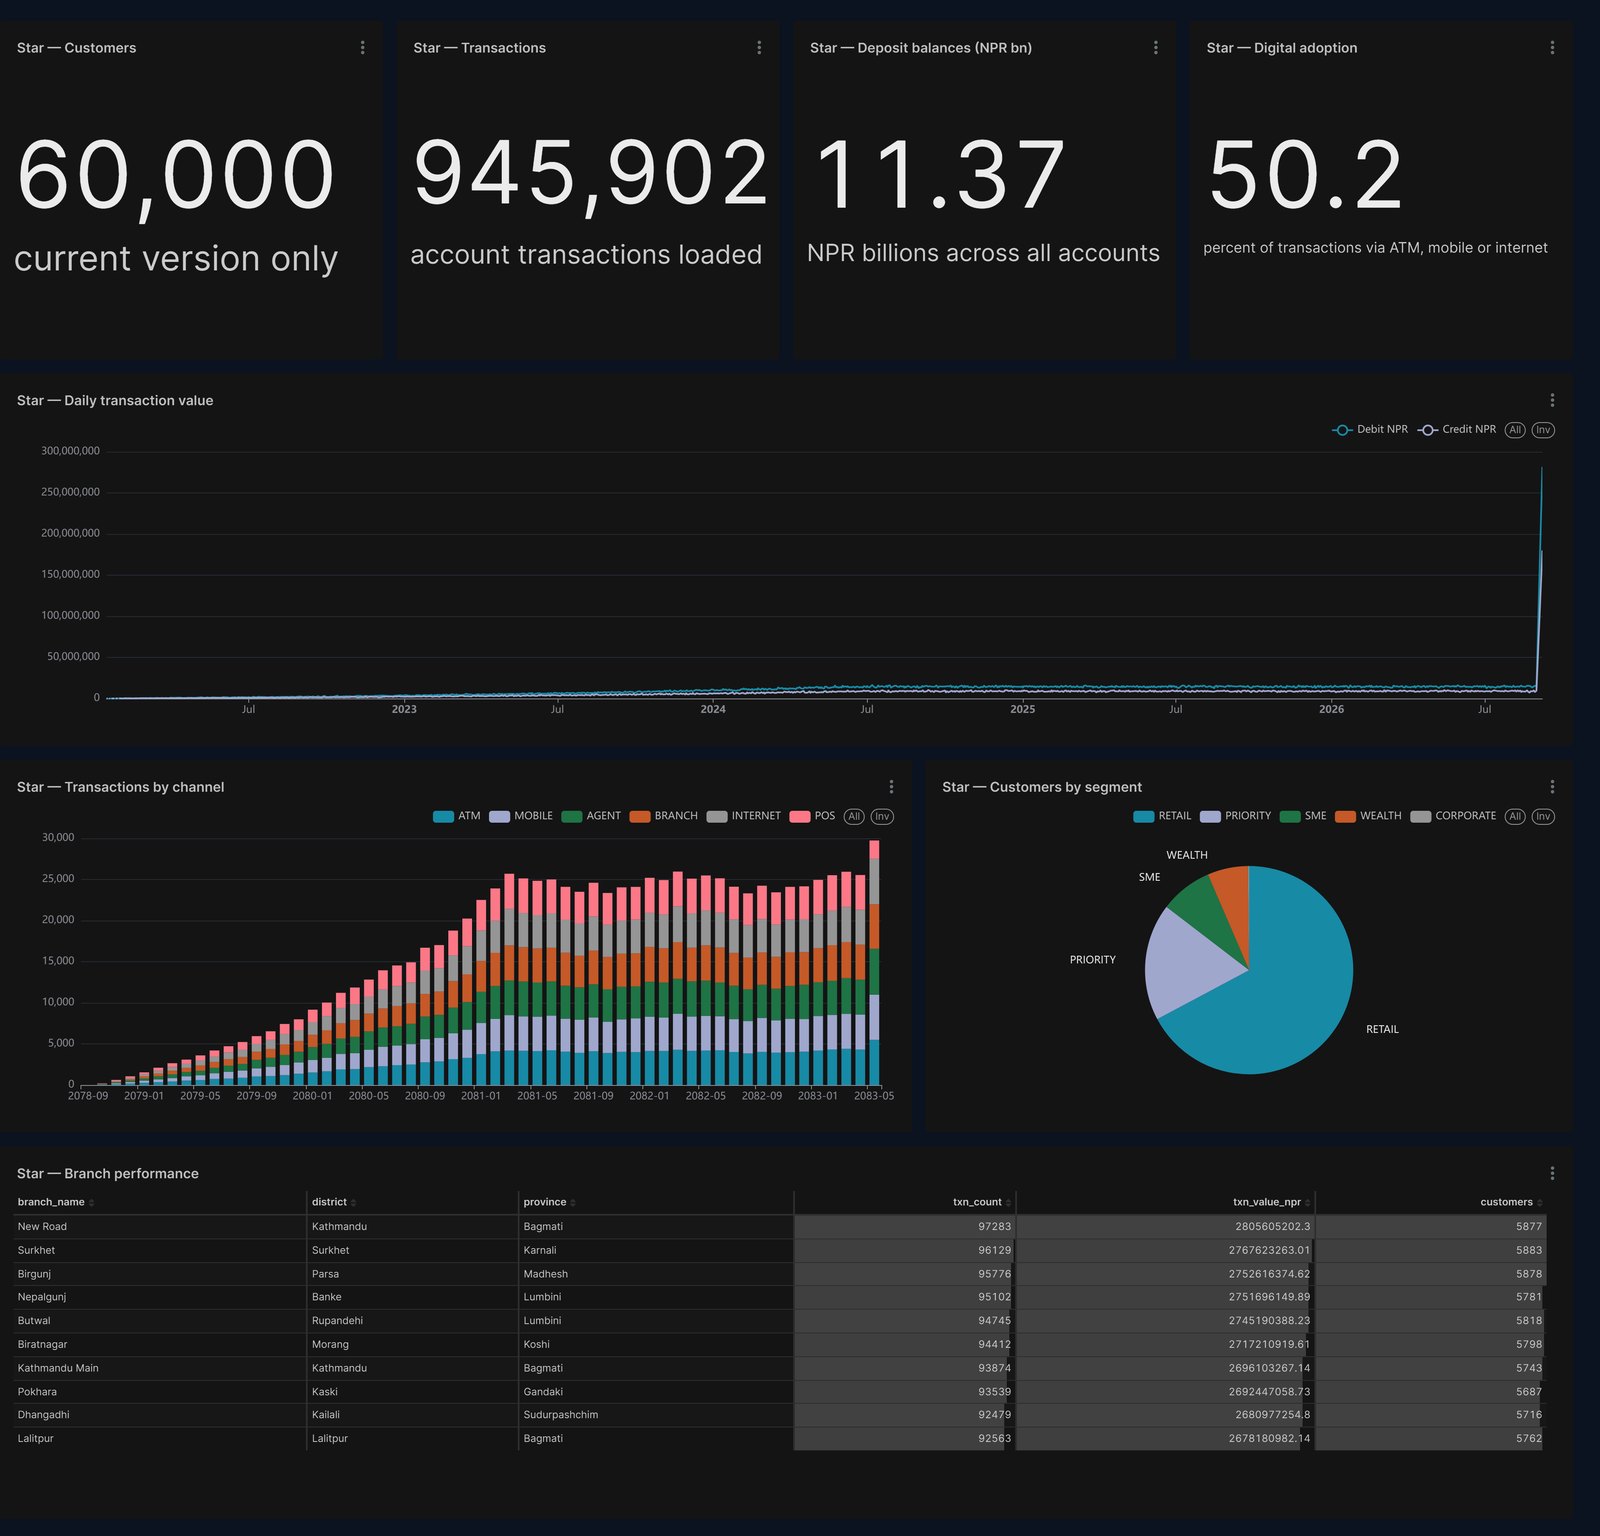Click the district column sort icon
The width and height of the screenshot is (1600, 1536).
[354, 1203]
